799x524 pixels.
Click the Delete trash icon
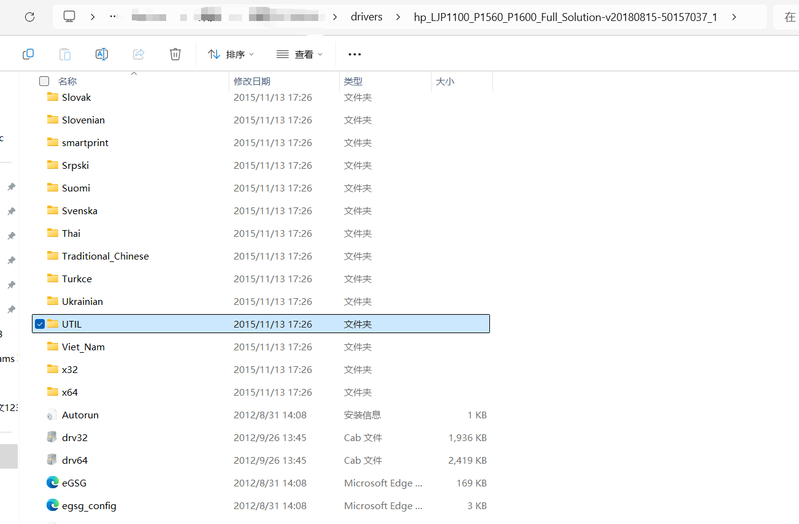[x=175, y=54]
